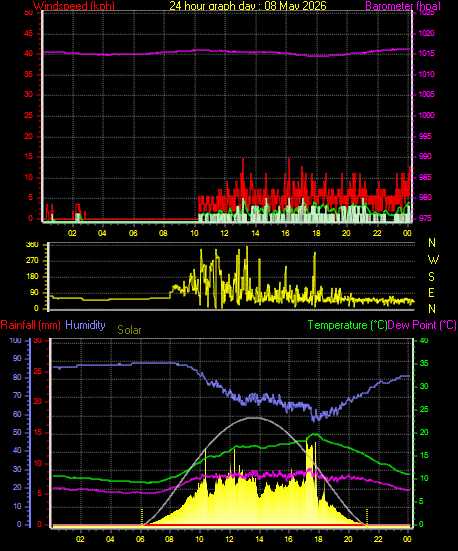Click wind direction axis value 270
The image size is (458, 551).
pos(32,261)
